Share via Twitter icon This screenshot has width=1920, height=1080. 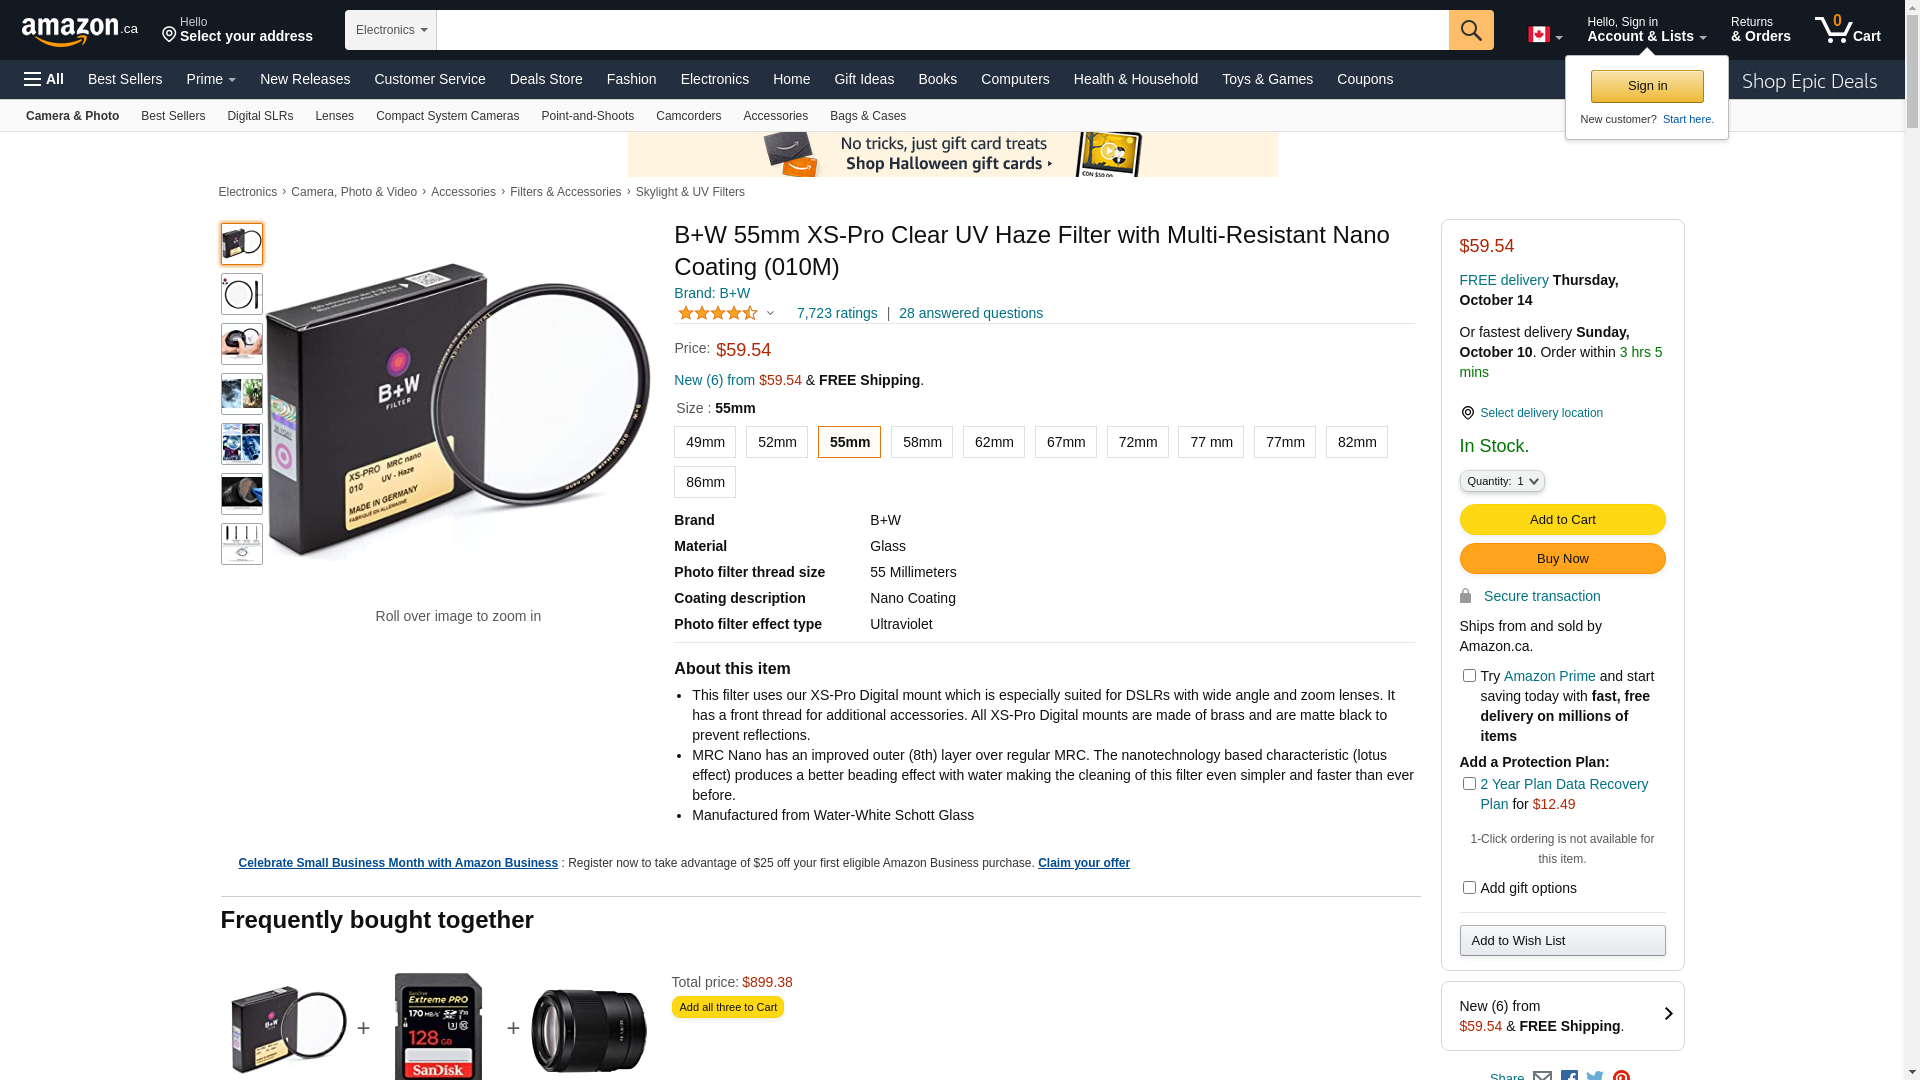1595,1076
